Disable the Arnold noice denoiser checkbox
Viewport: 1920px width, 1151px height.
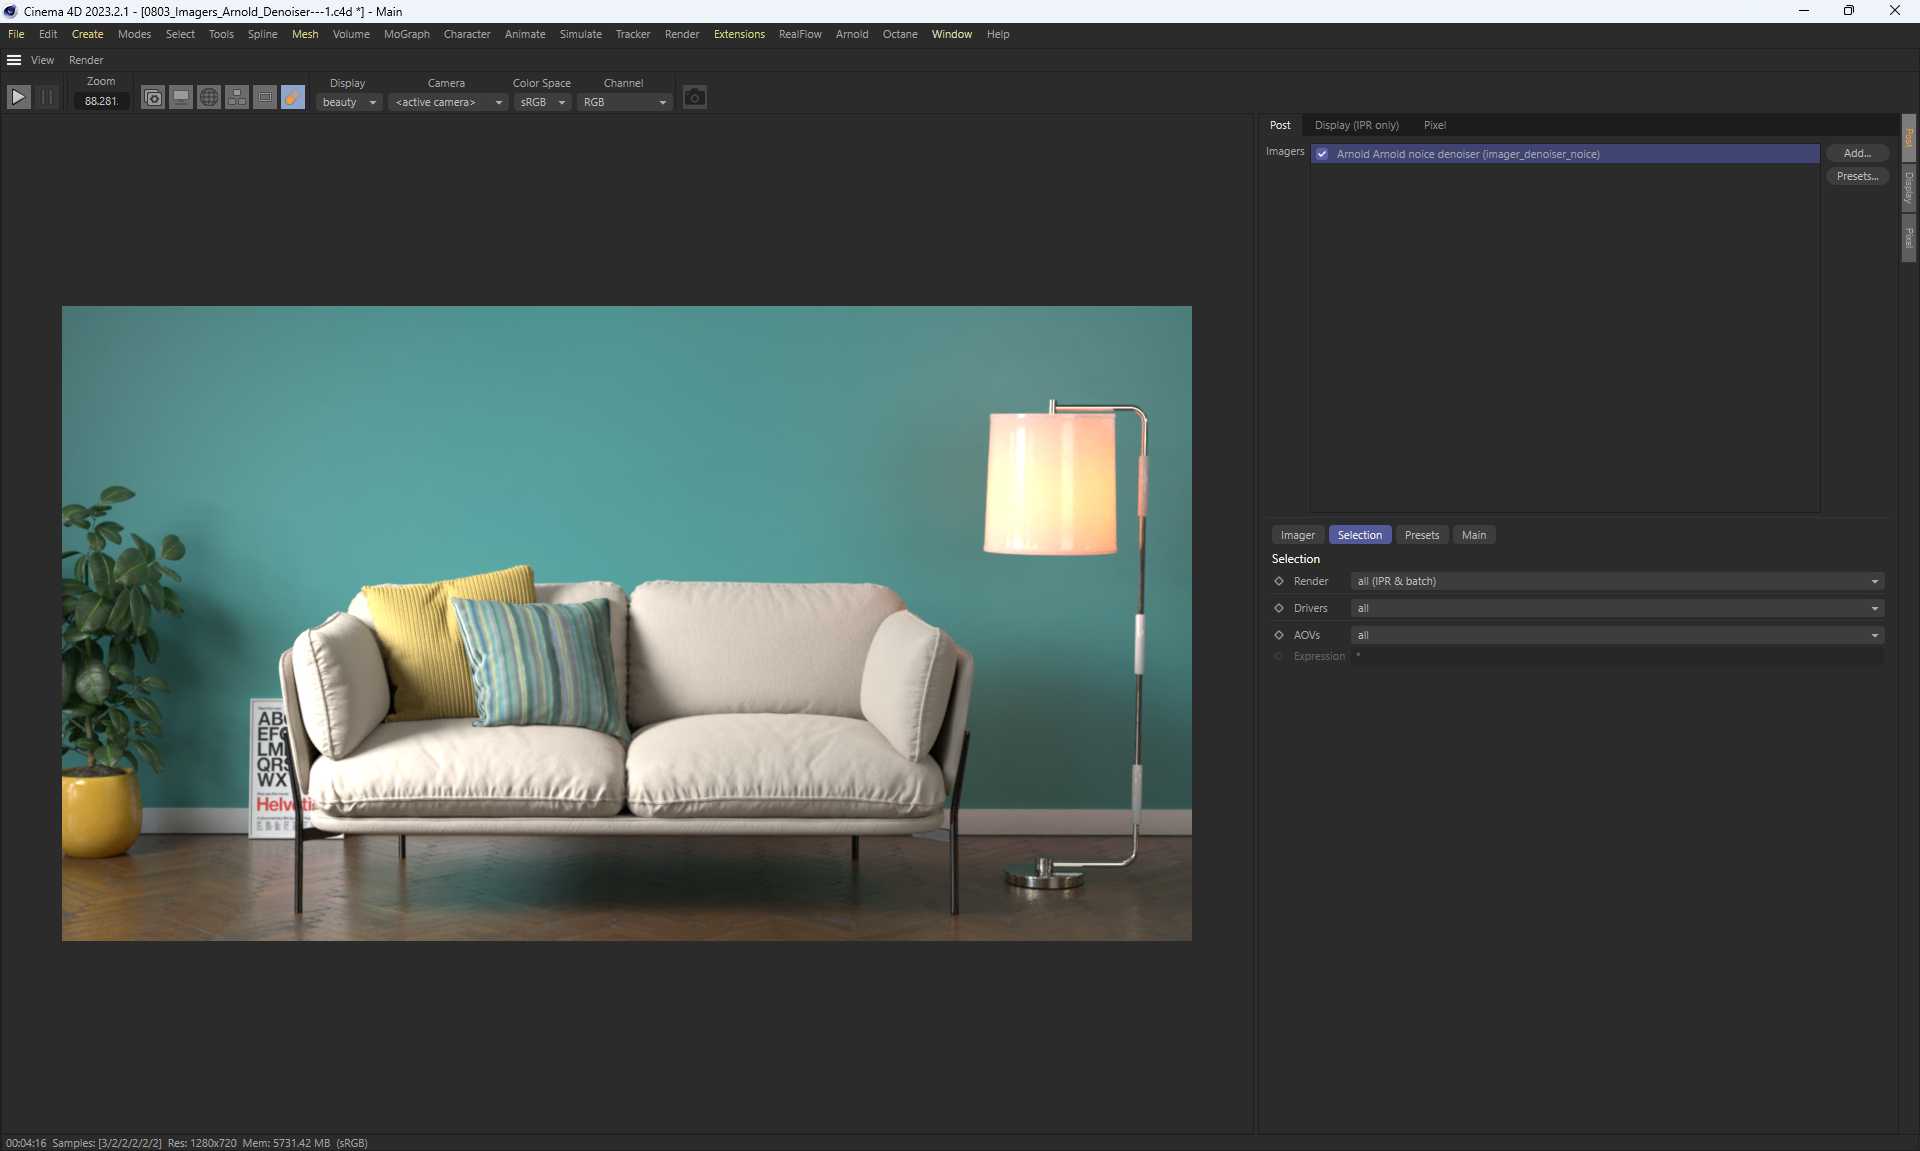(x=1322, y=154)
